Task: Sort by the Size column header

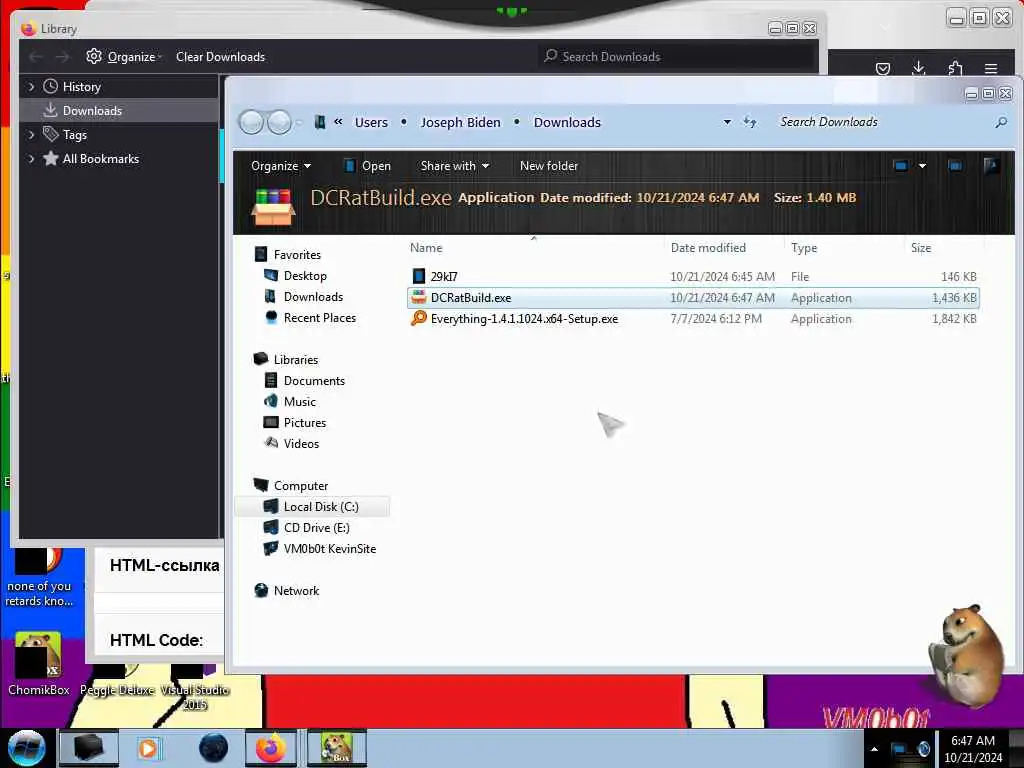Action: [x=921, y=248]
